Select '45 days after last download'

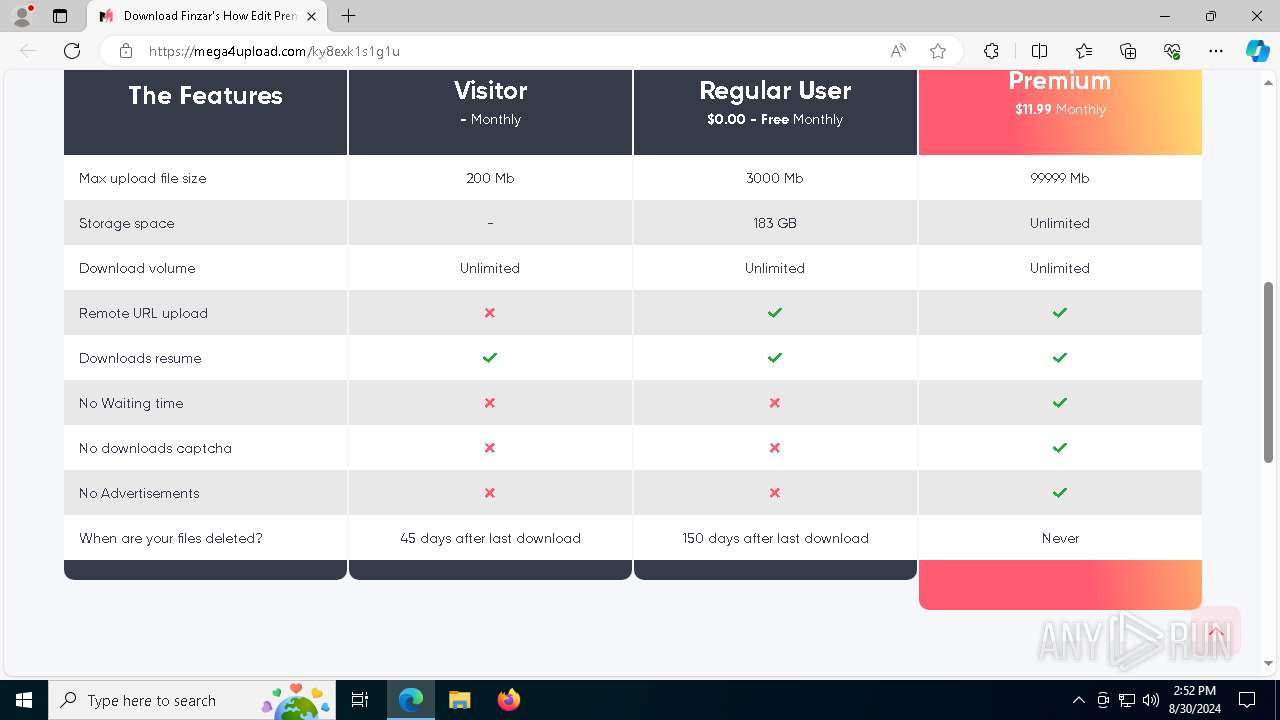490,538
